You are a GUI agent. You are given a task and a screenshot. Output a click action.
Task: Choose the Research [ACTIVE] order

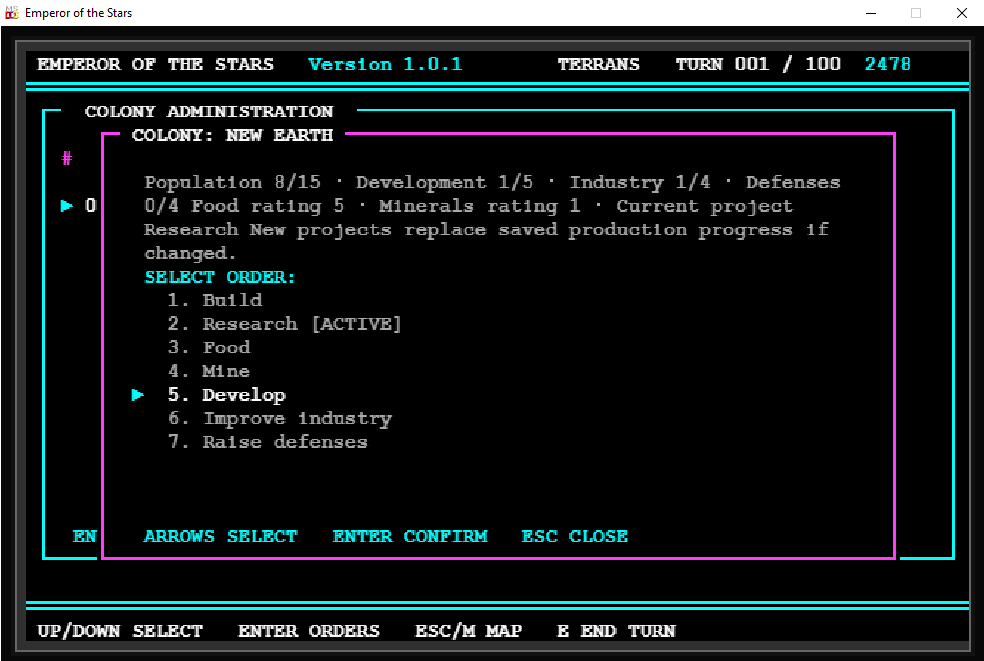pos(284,324)
